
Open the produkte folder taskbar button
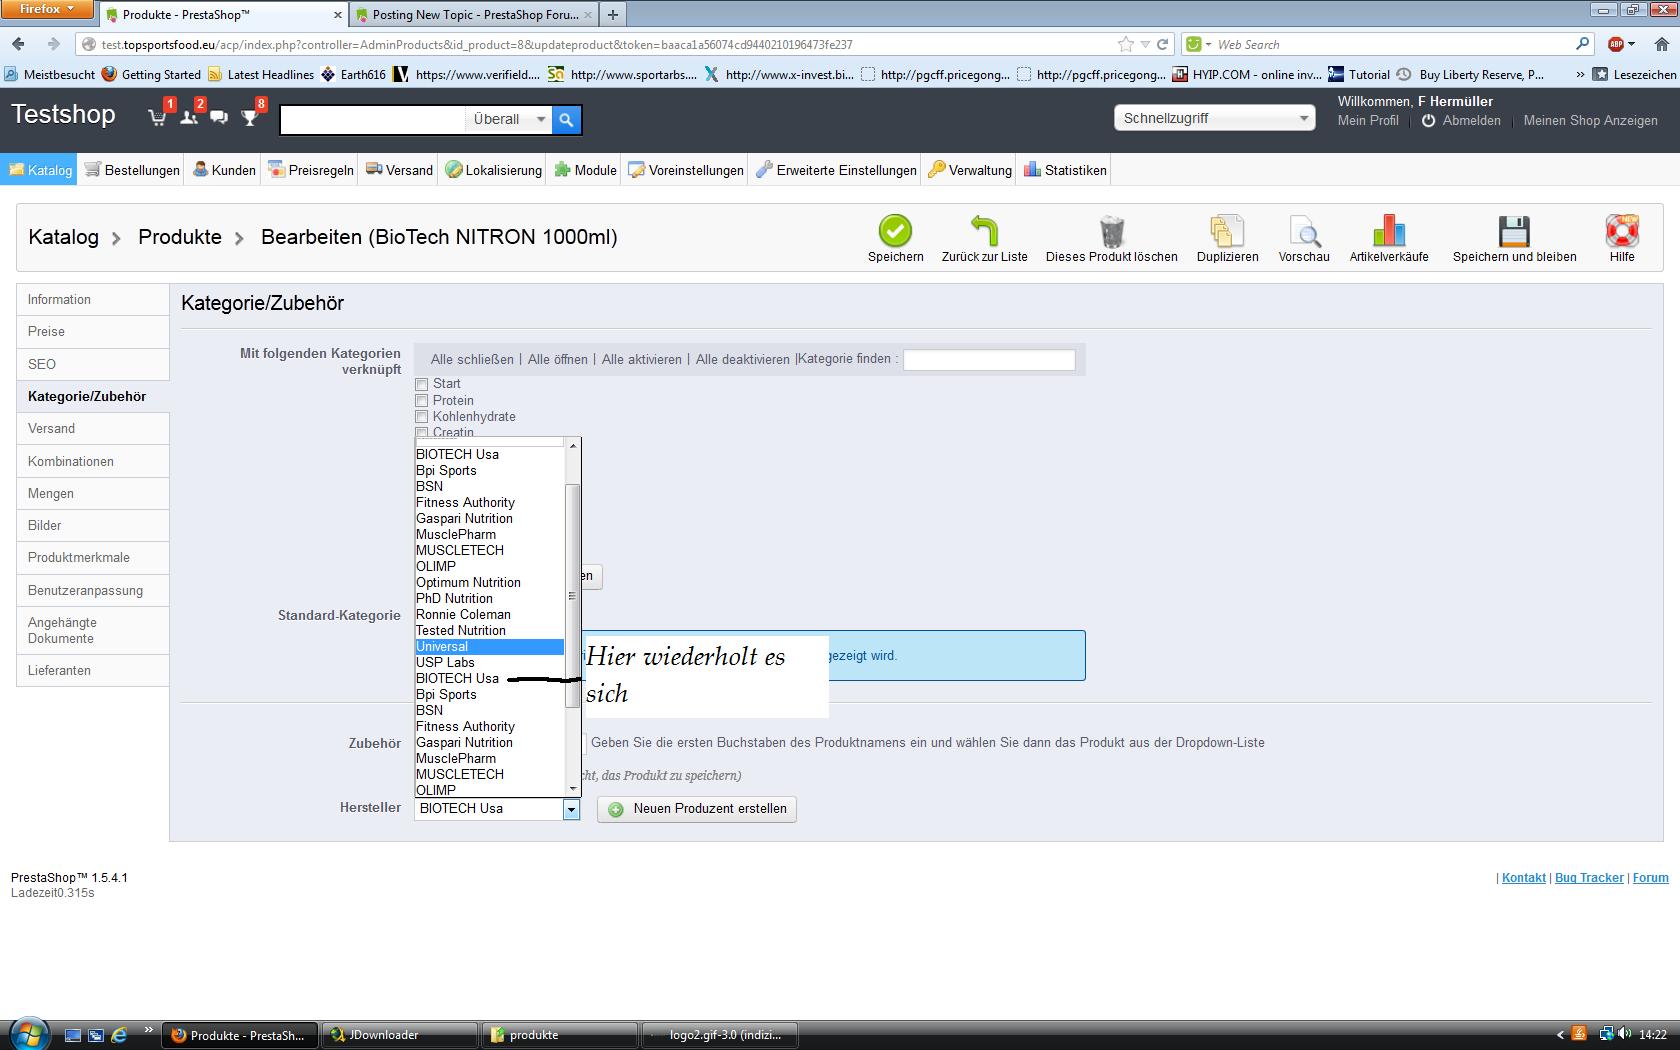click(559, 1035)
